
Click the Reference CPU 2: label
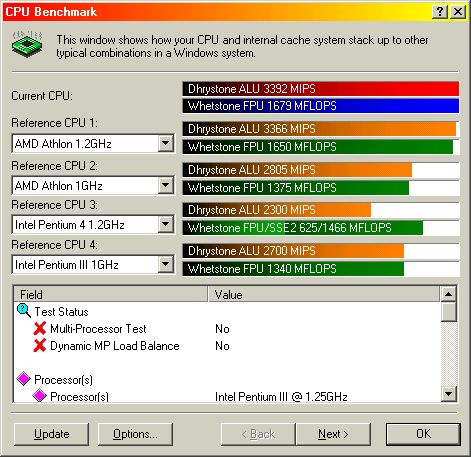[54, 166]
